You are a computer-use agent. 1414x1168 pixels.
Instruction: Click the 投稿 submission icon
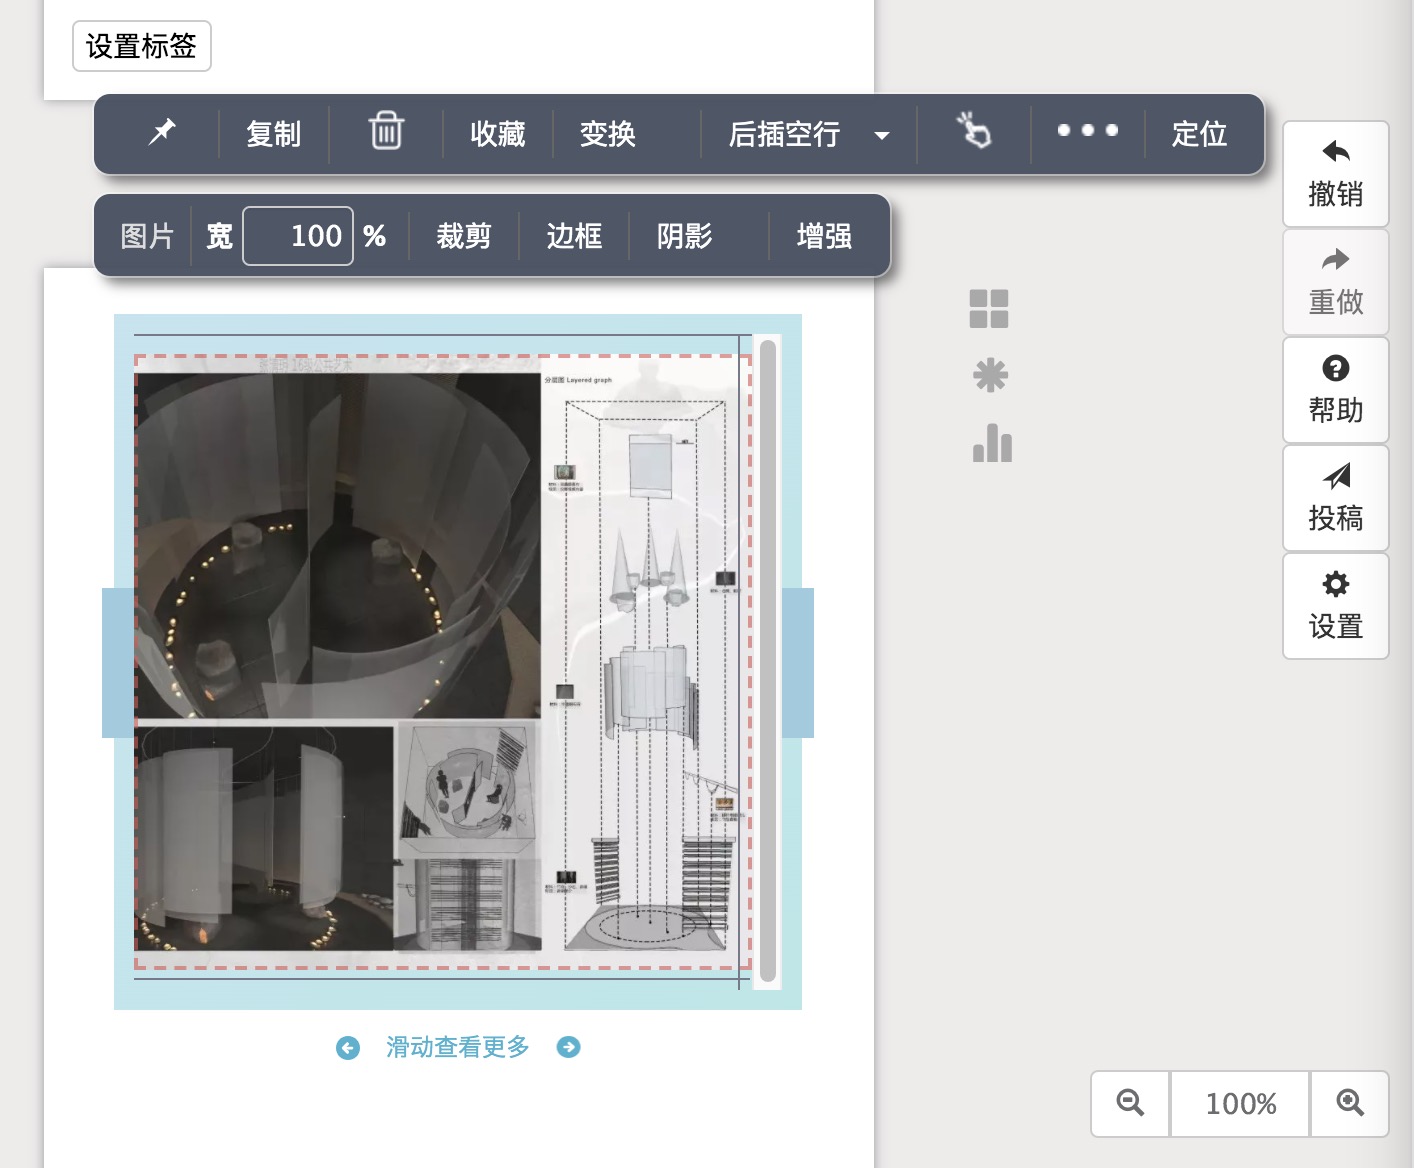pyautogui.click(x=1335, y=497)
